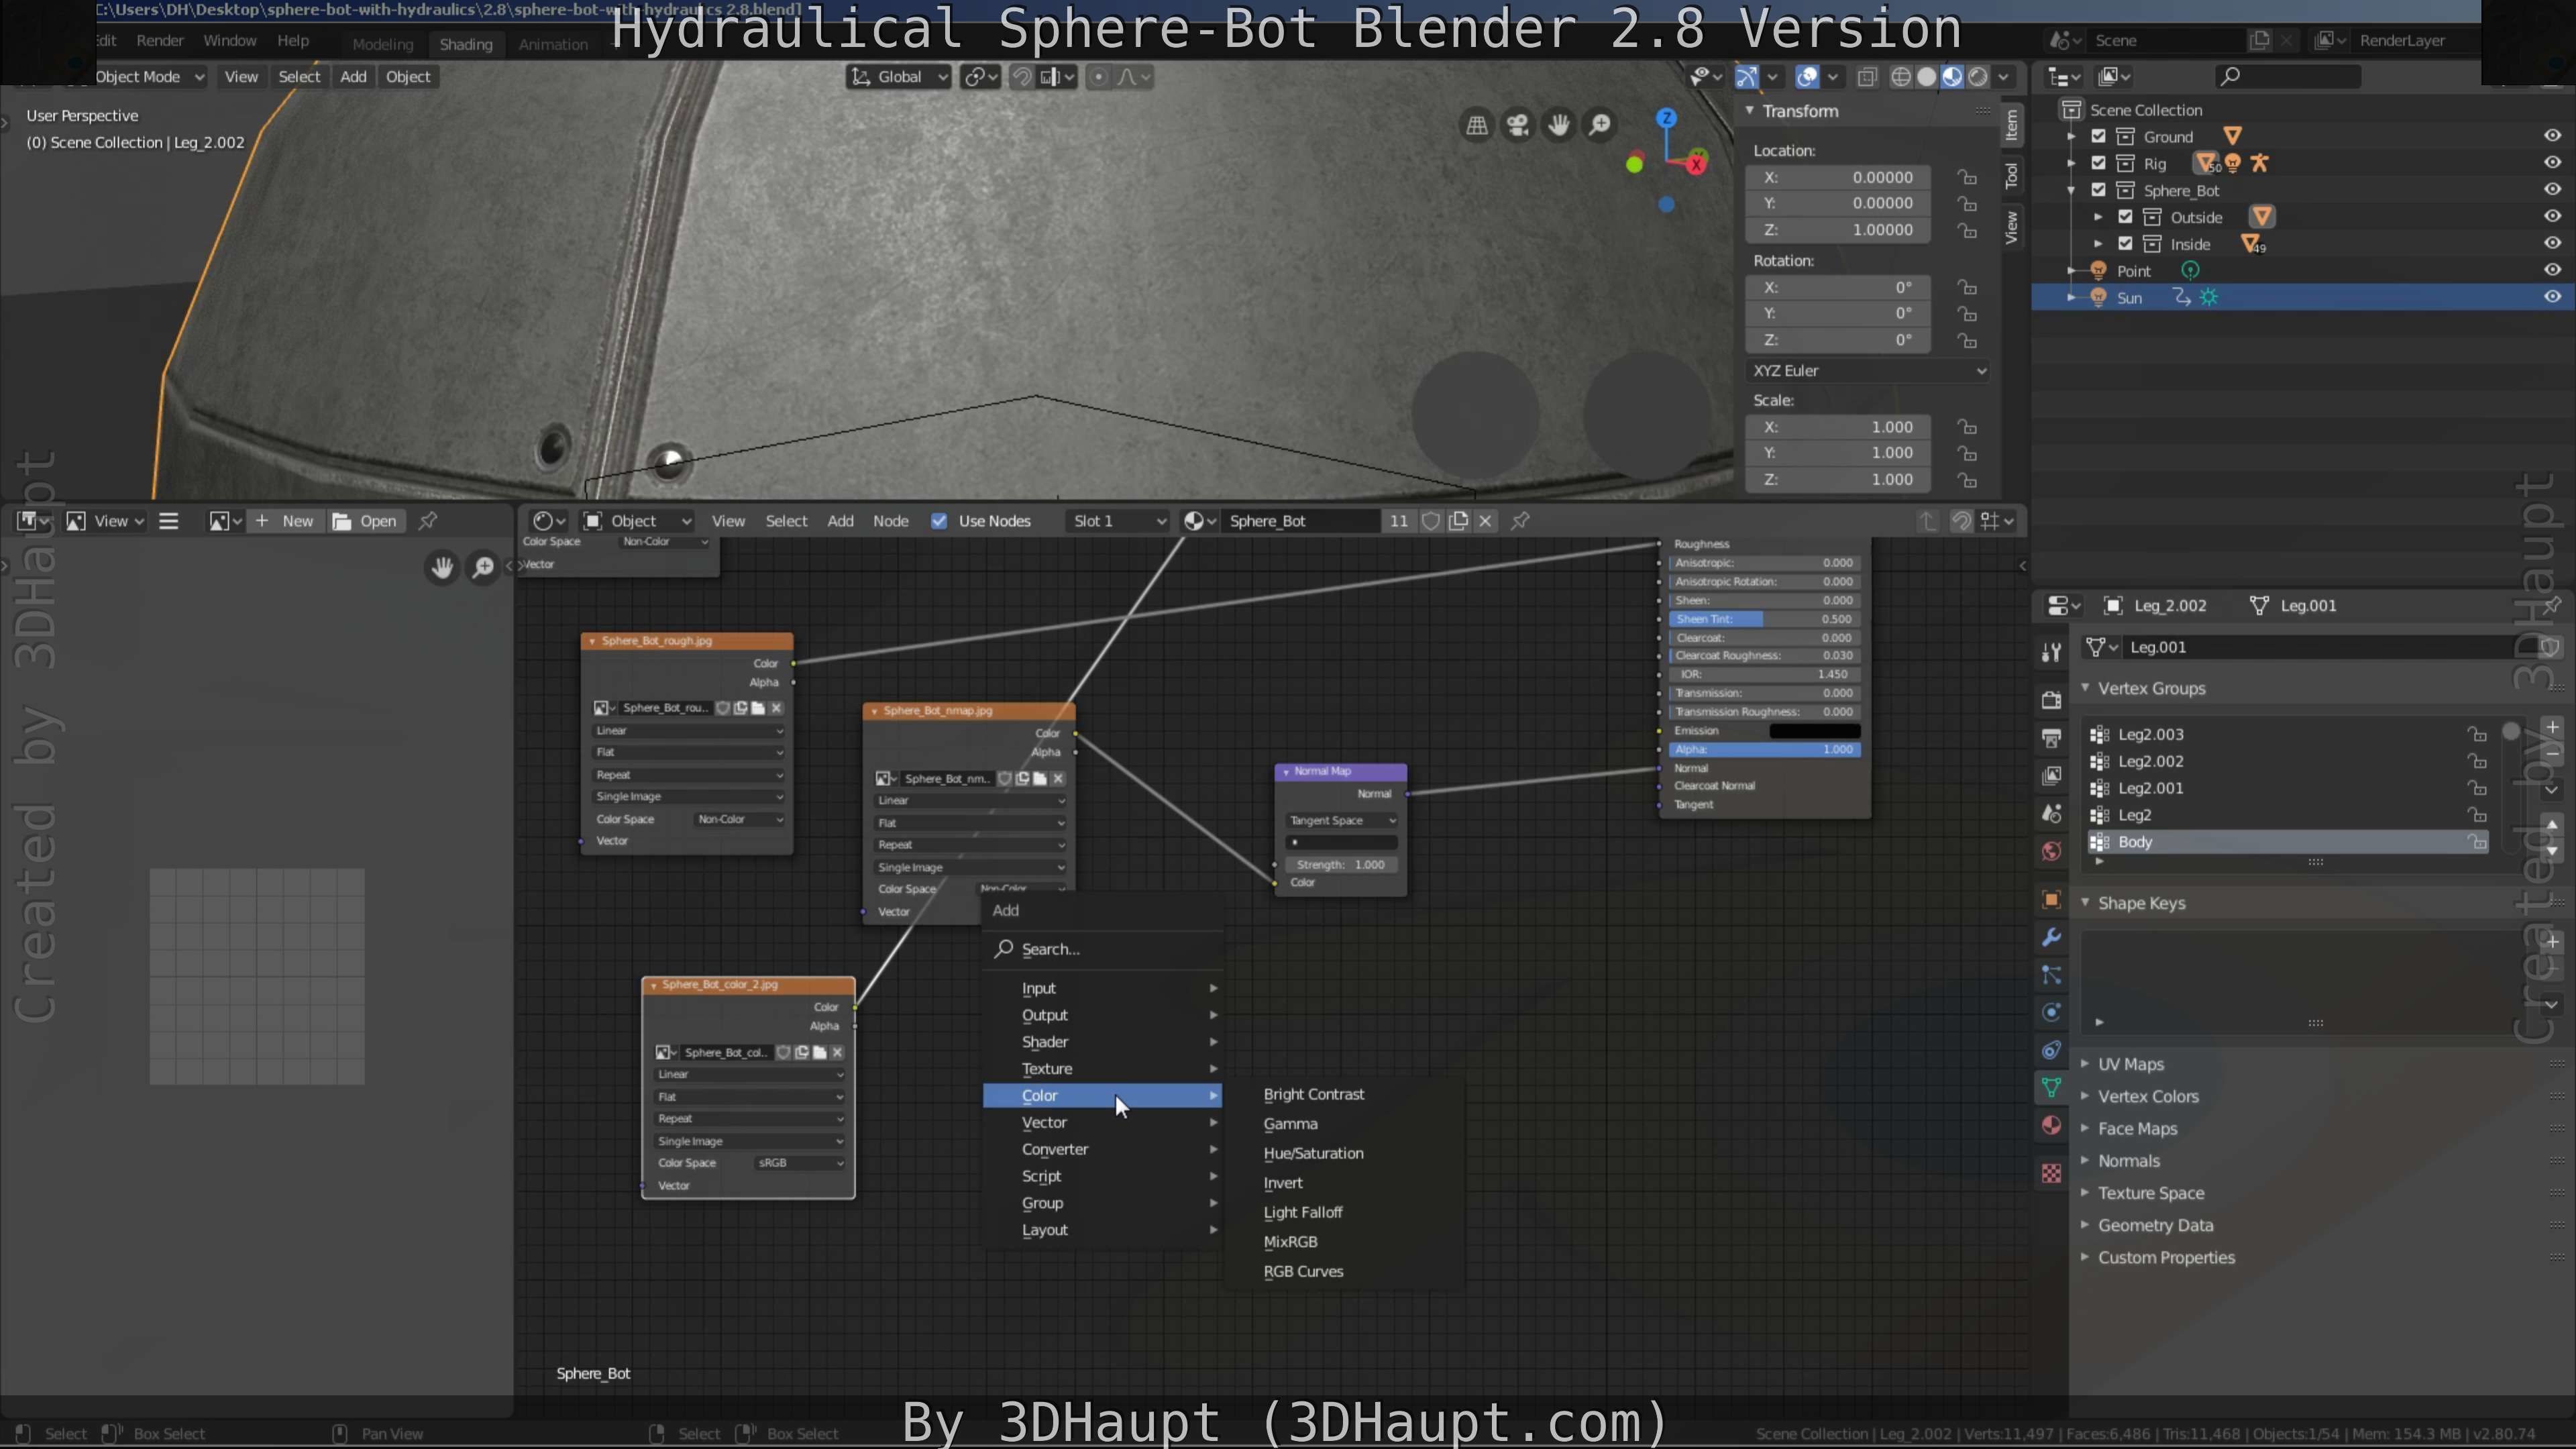Open the Input submenu in Add menu

click(1102, 988)
